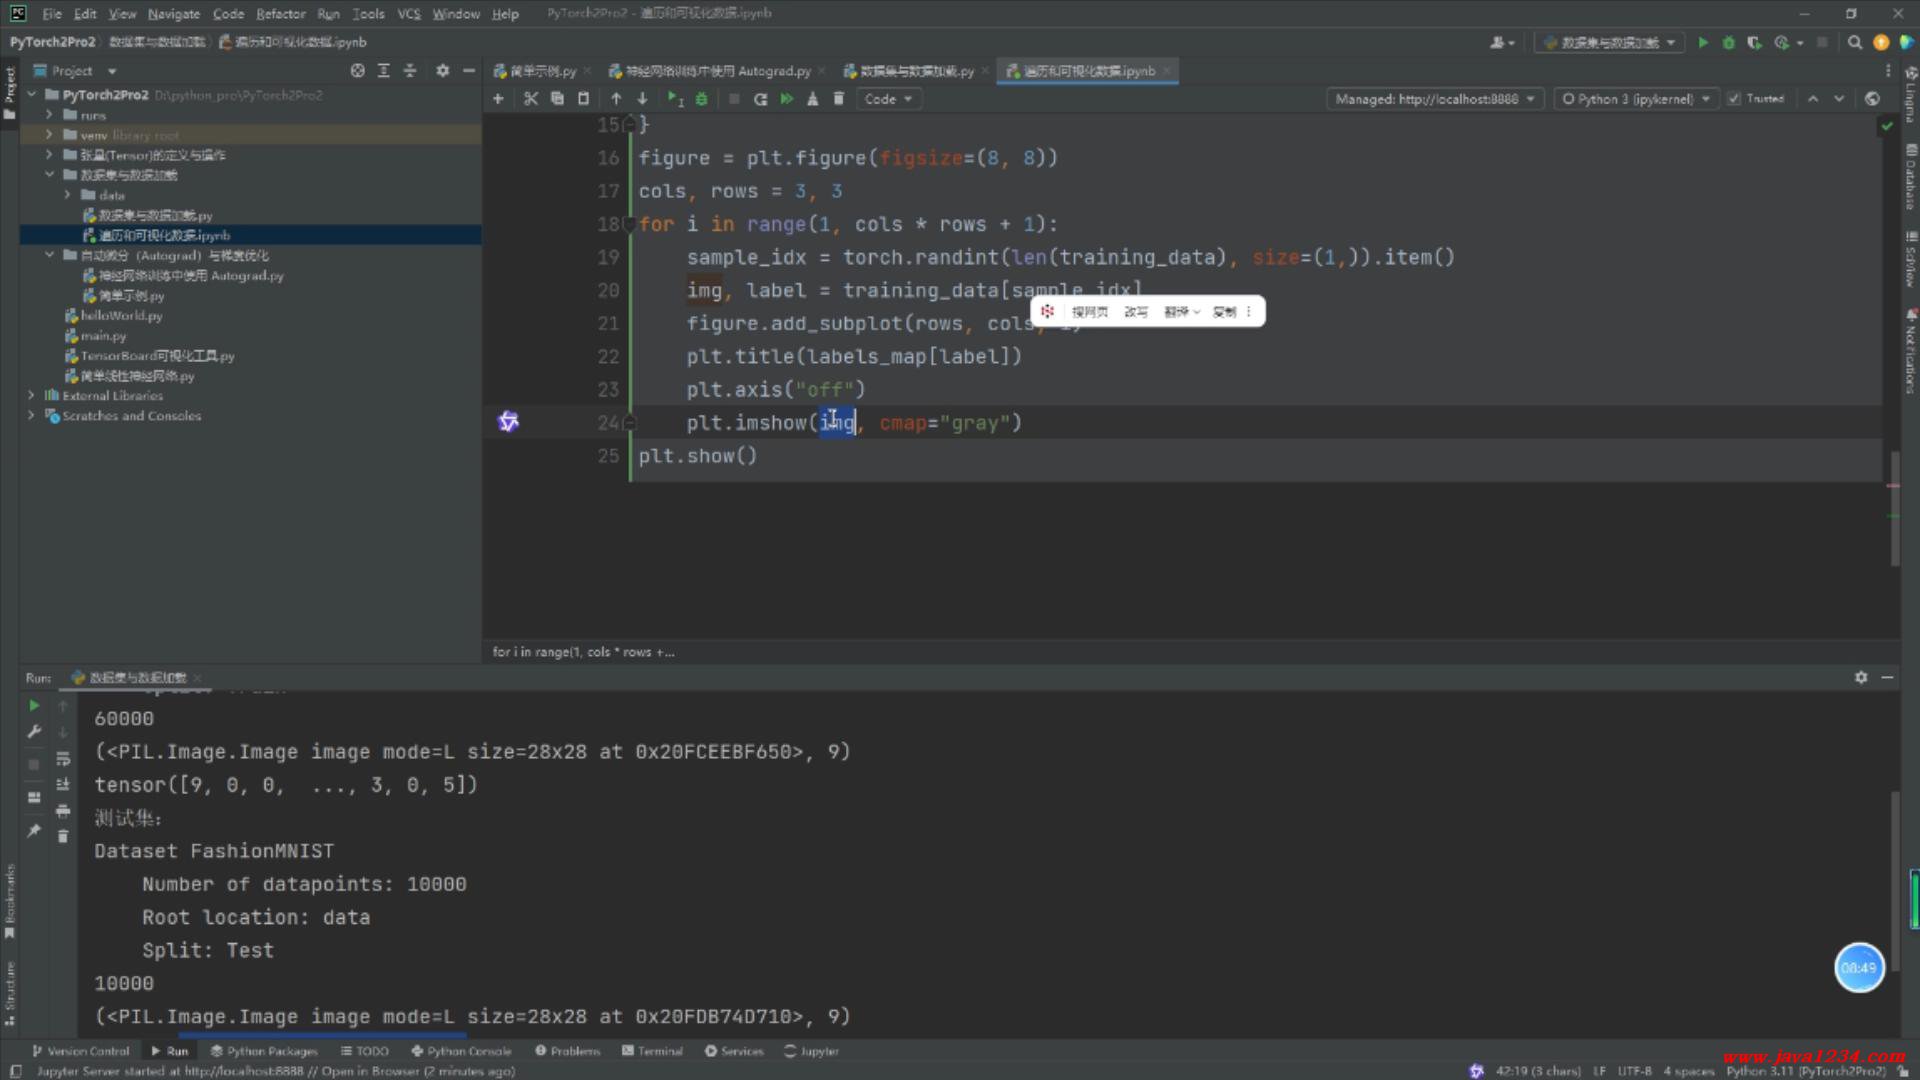
Task: Open the Python Packages tool window
Action: click(x=264, y=1051)
